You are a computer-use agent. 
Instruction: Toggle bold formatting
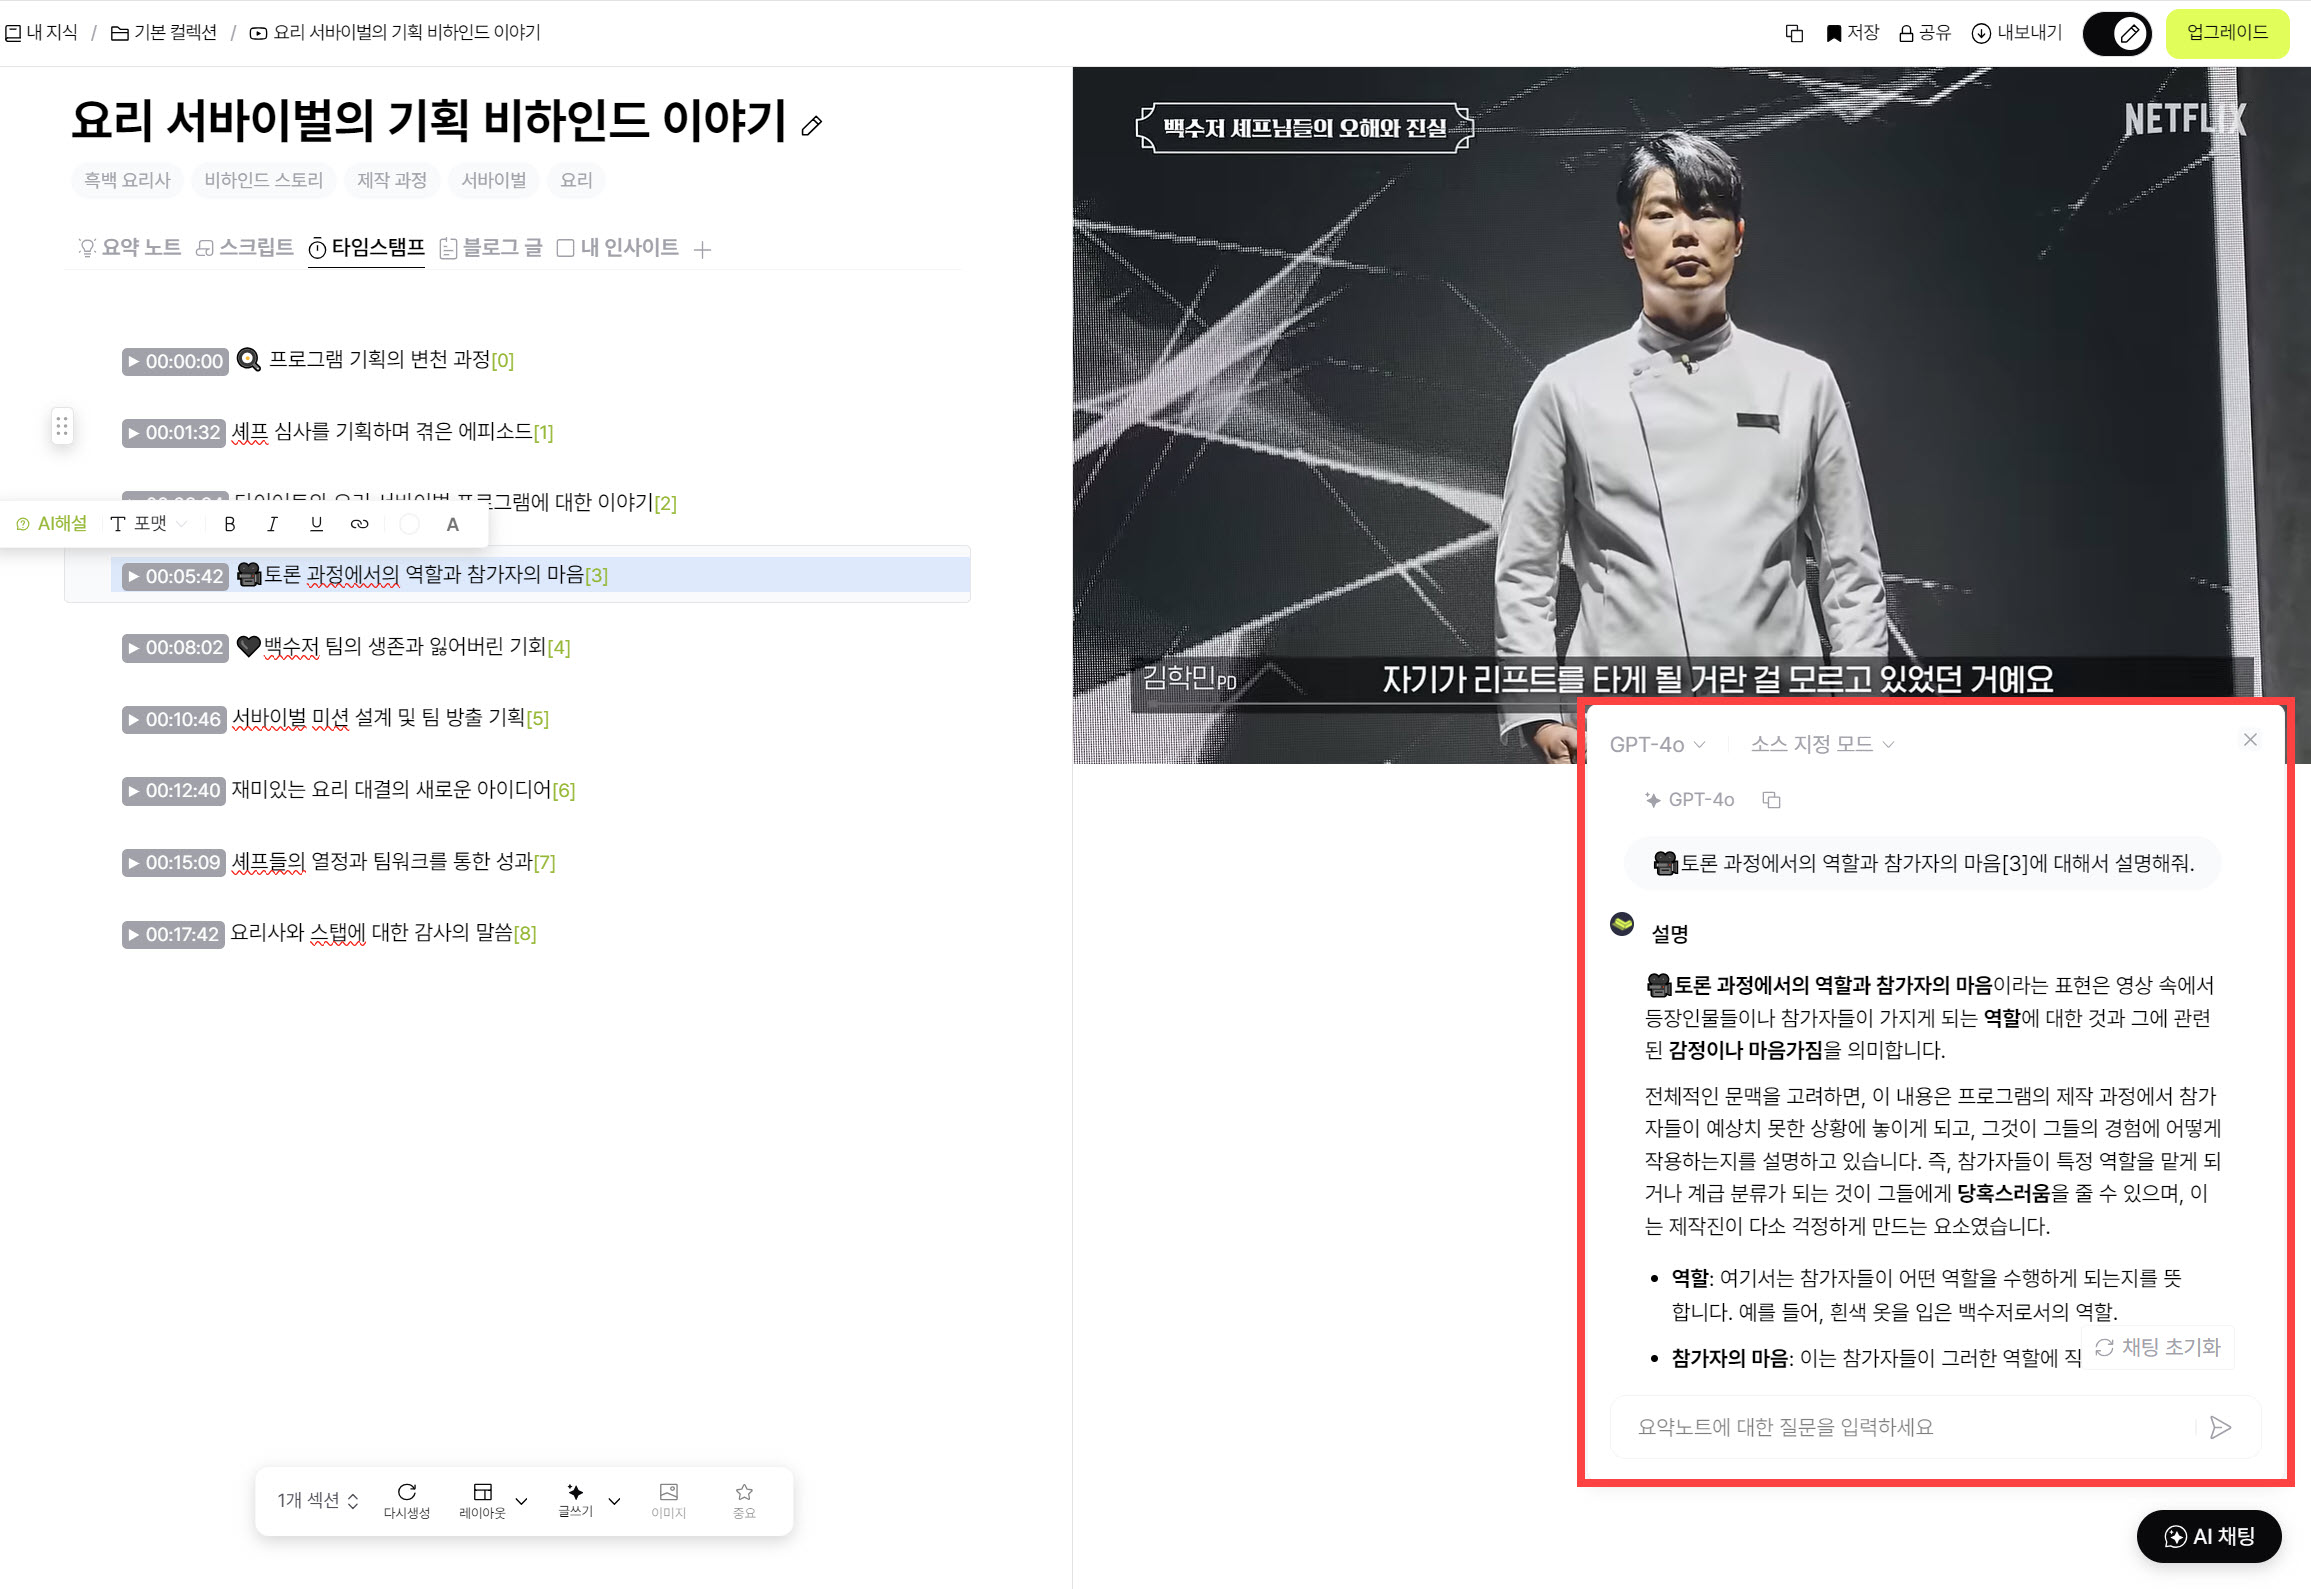[229, 524]
